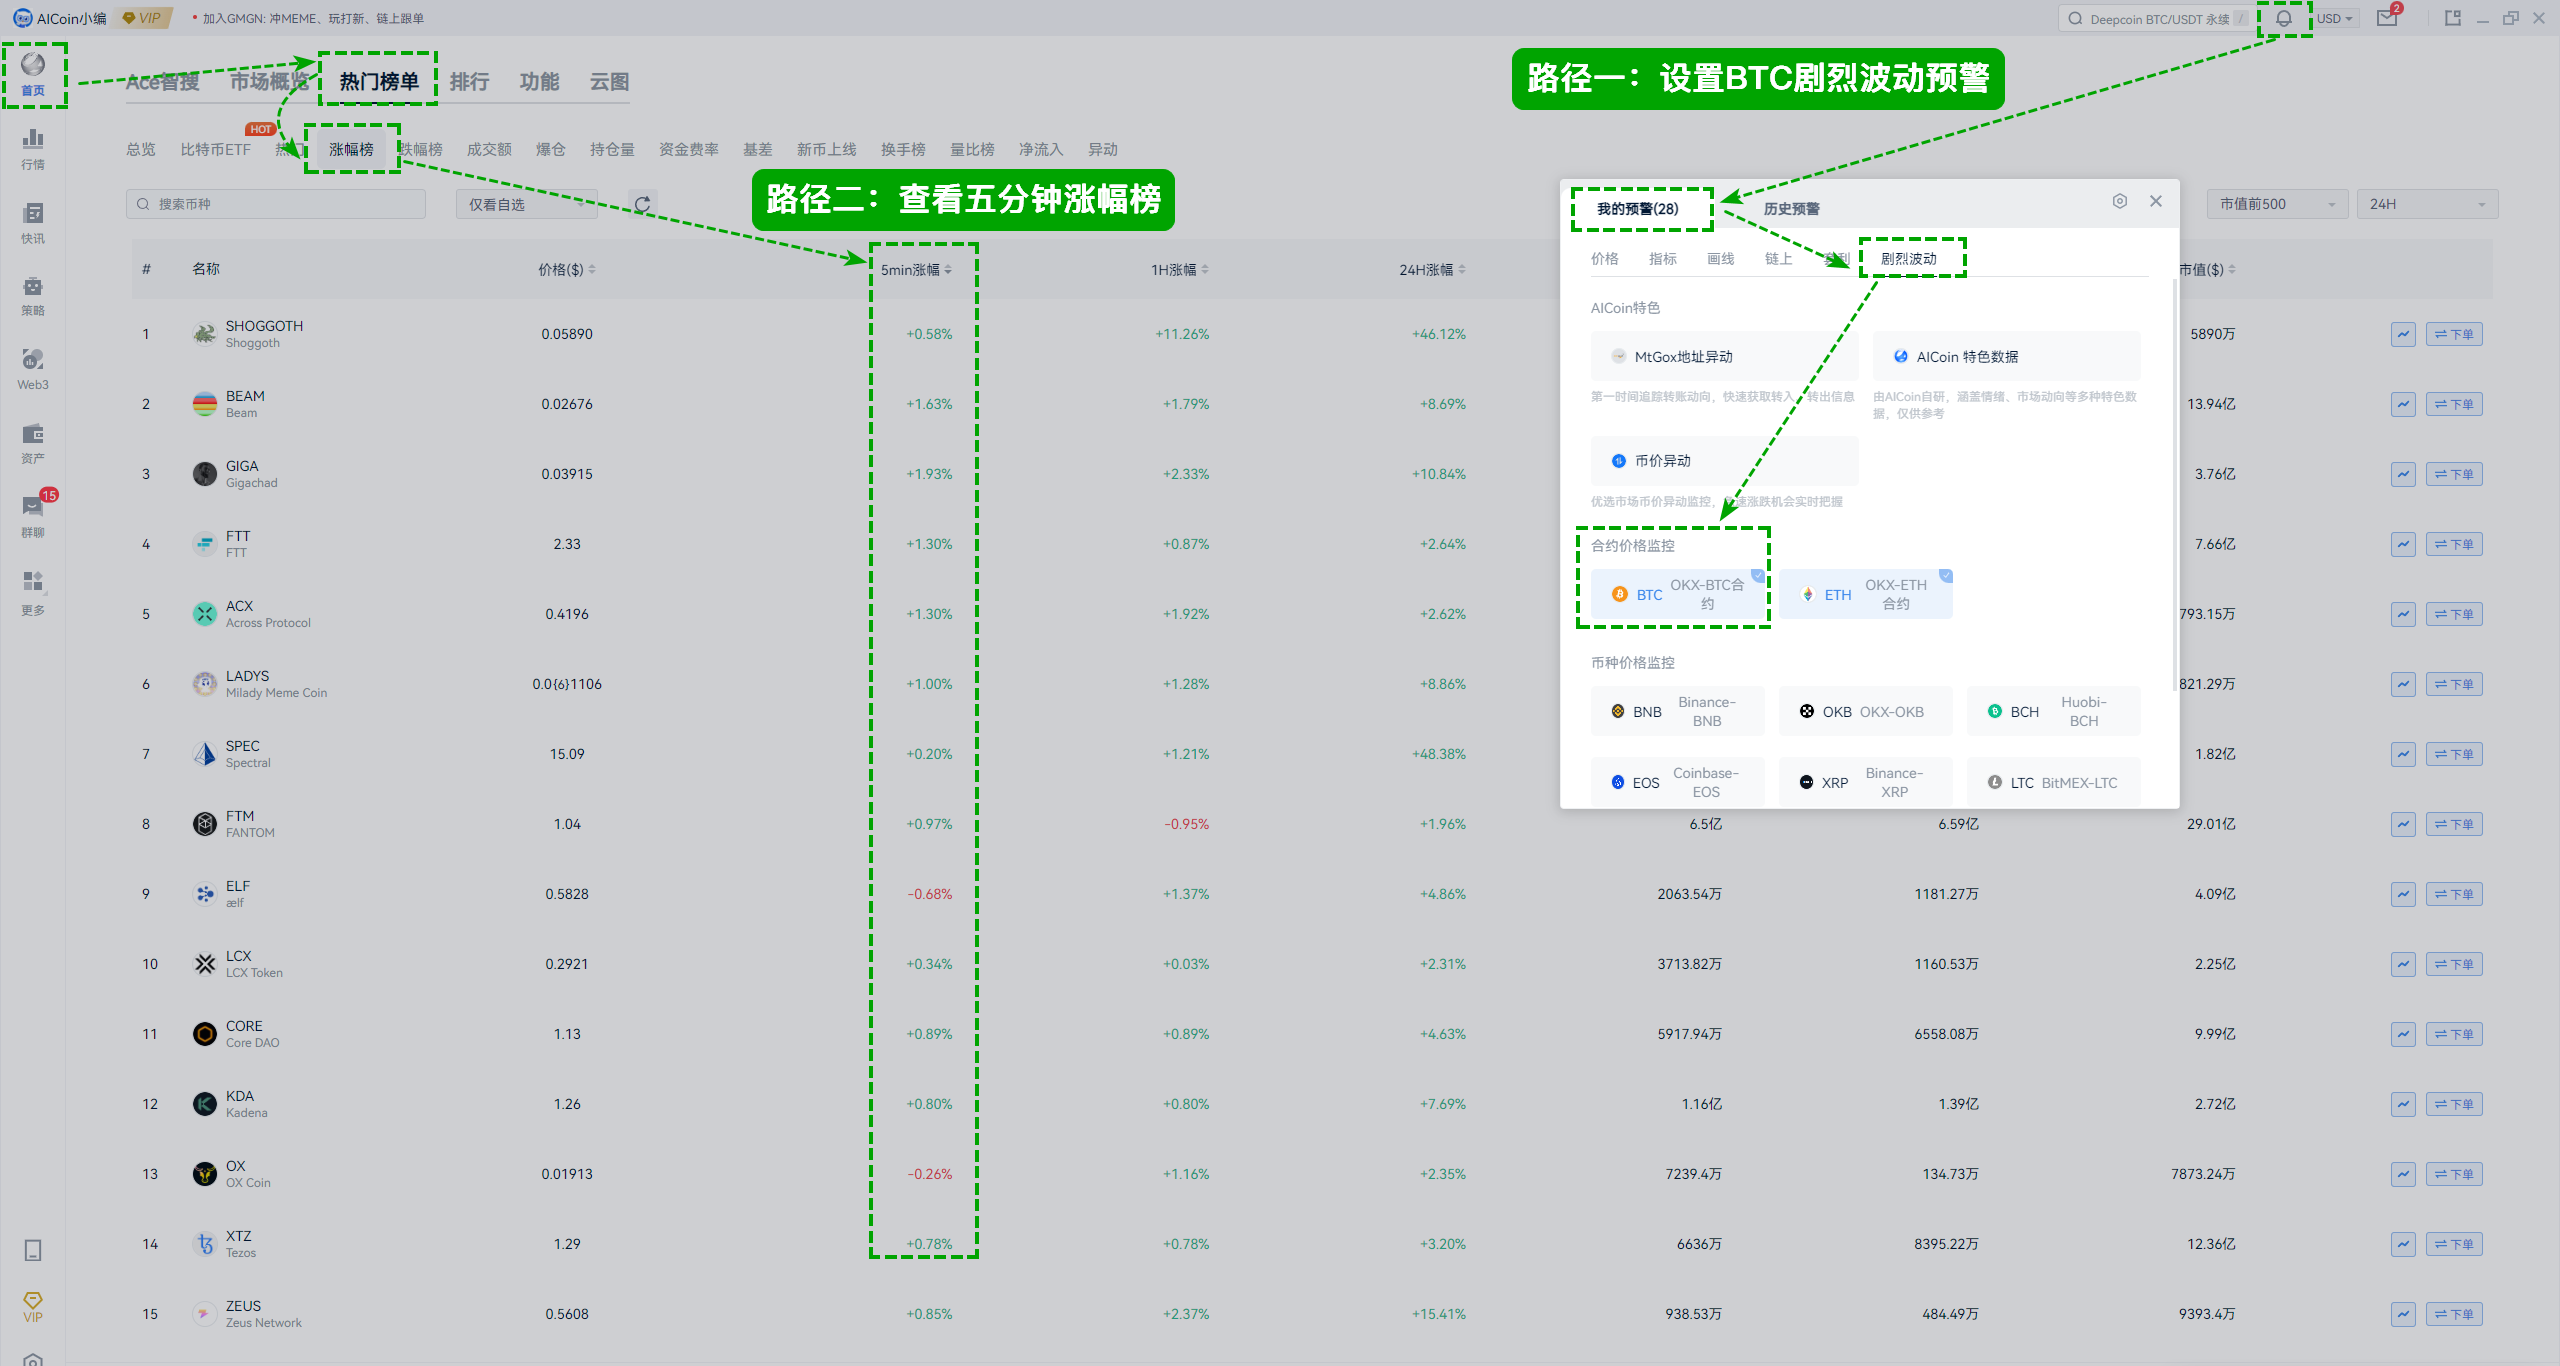2560x1366 pixels.
Task: Switch to 热门榜单 tab
Action: click(379, 81)
